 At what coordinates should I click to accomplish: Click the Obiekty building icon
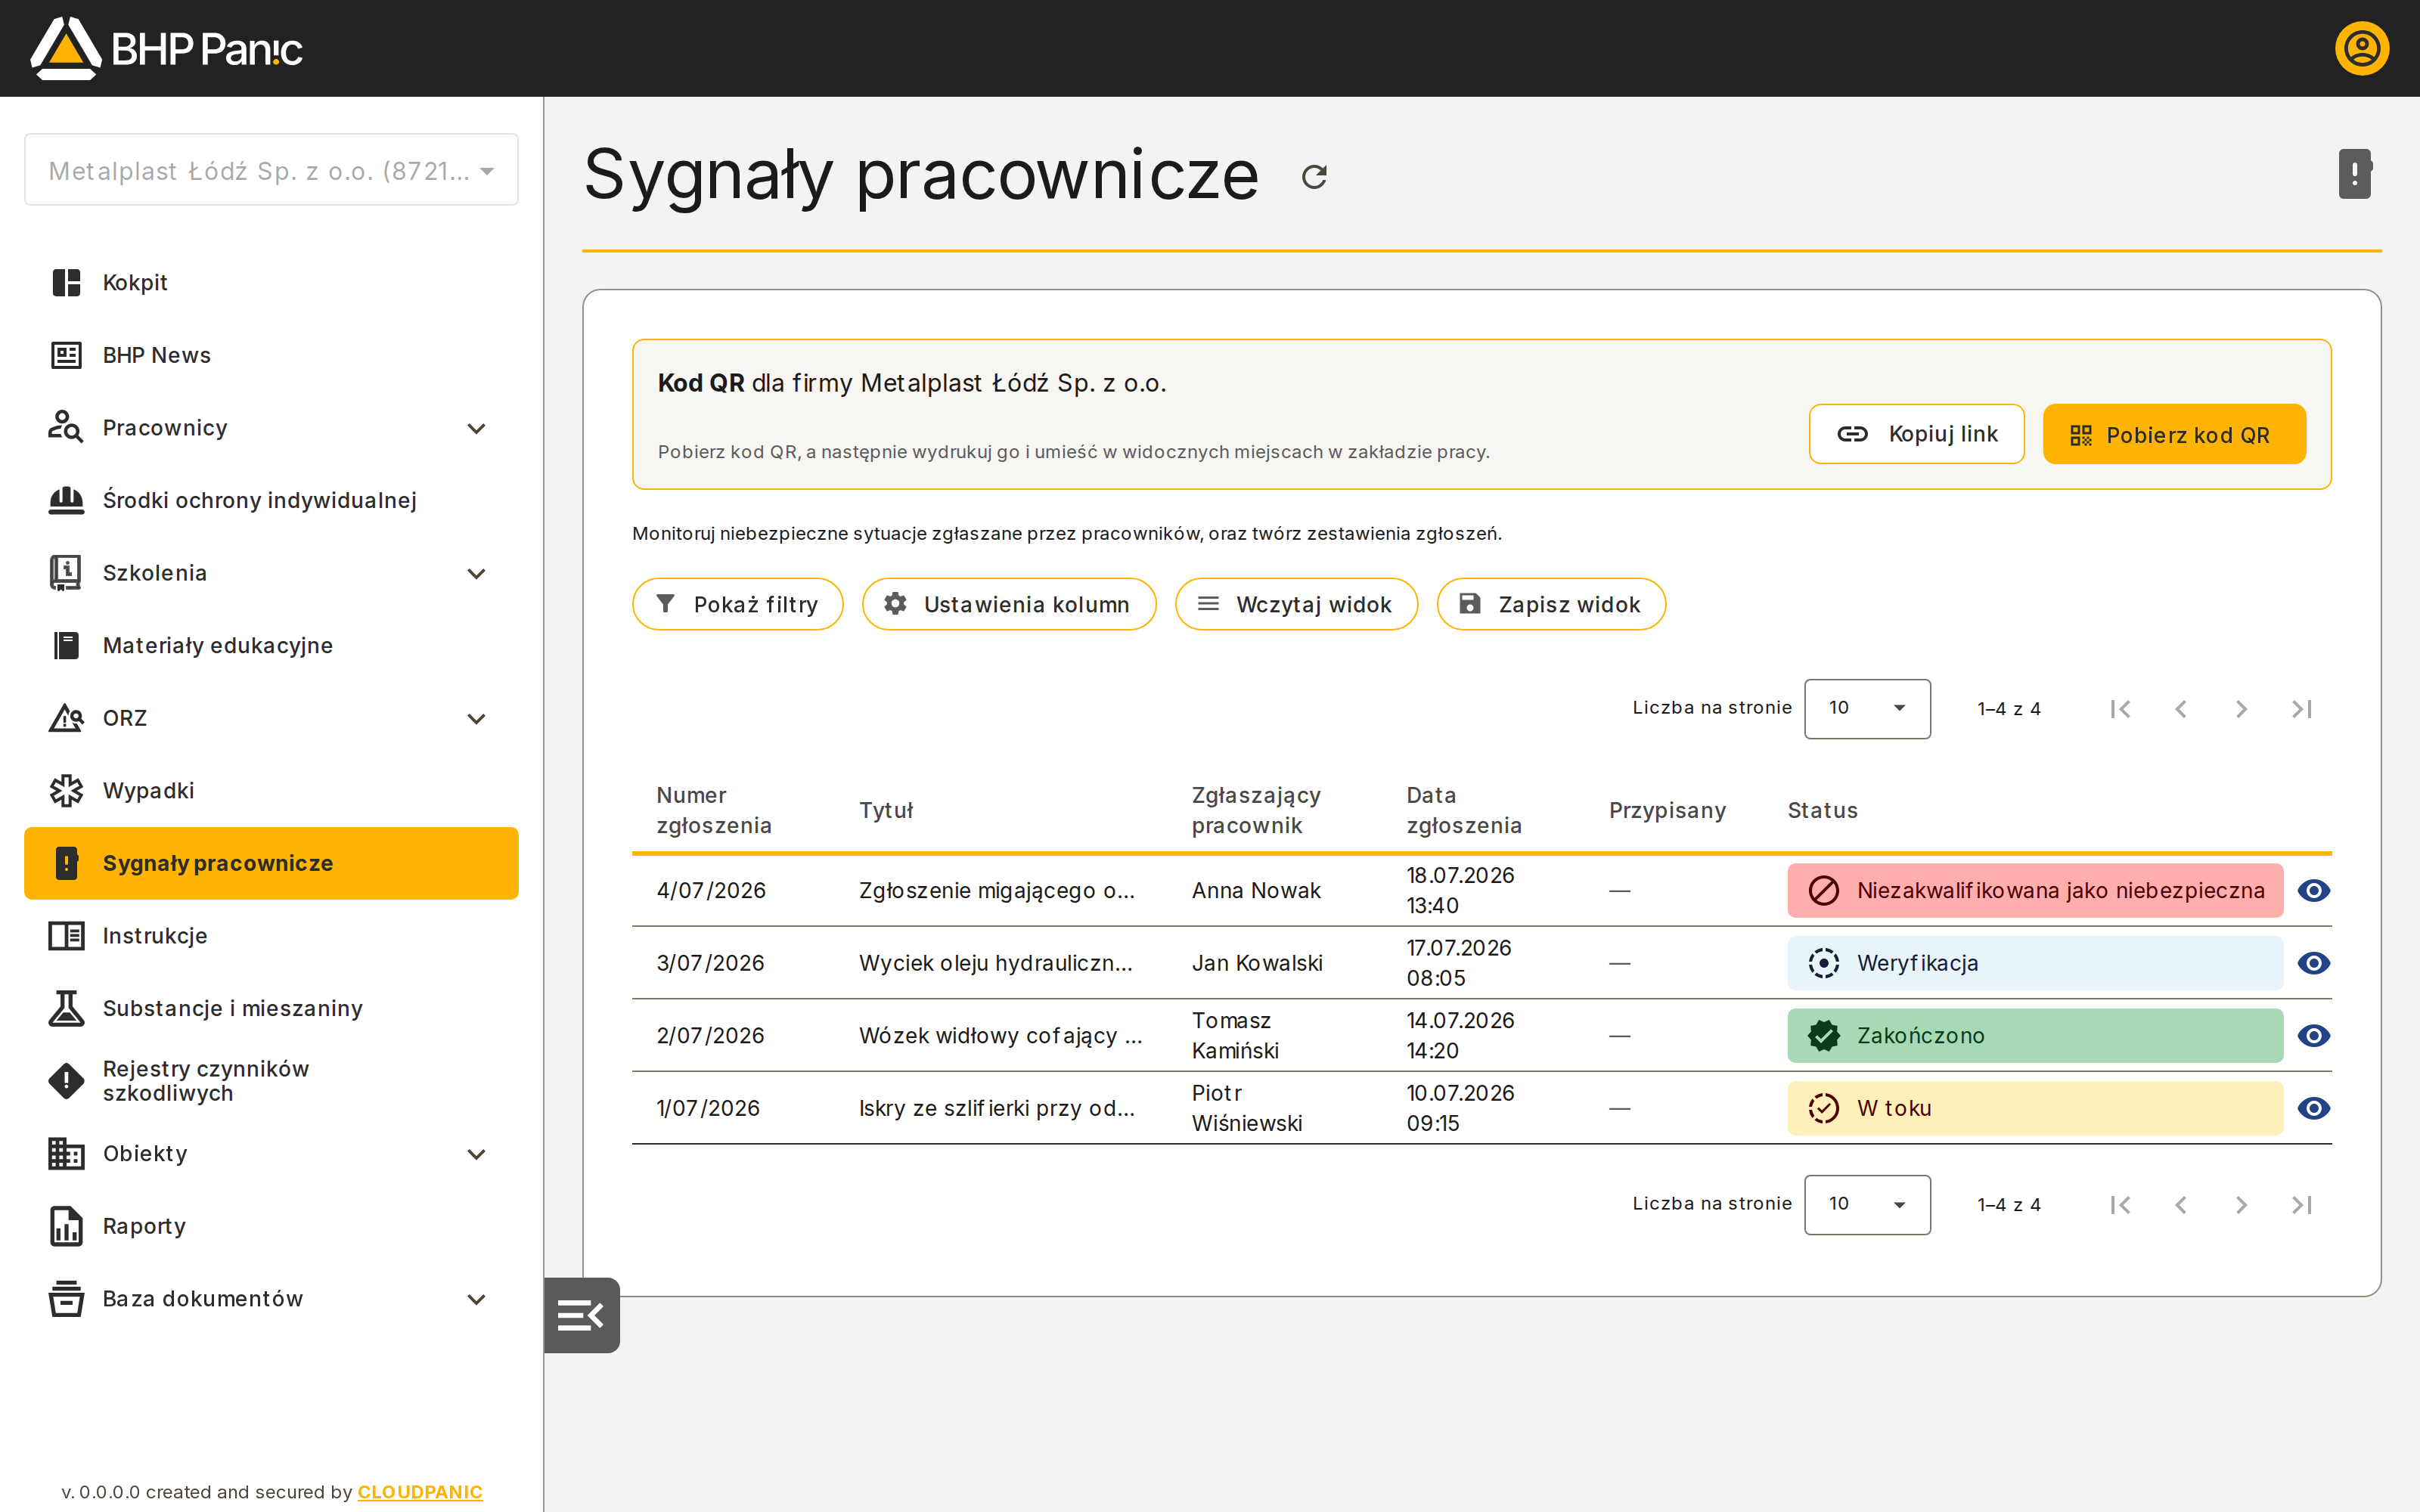[66, 1153]
